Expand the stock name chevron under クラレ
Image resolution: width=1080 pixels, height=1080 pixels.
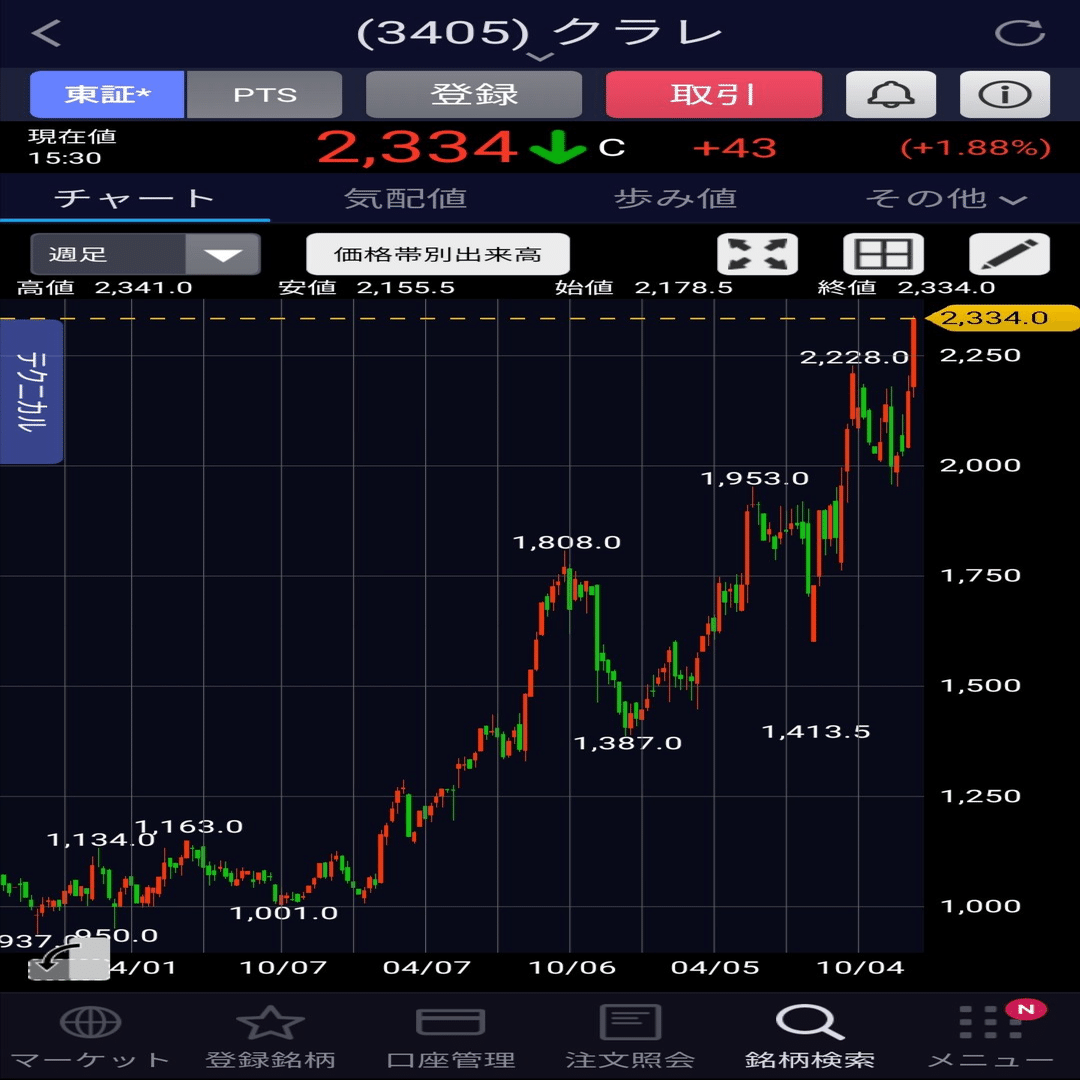click(x=540, y=57)
